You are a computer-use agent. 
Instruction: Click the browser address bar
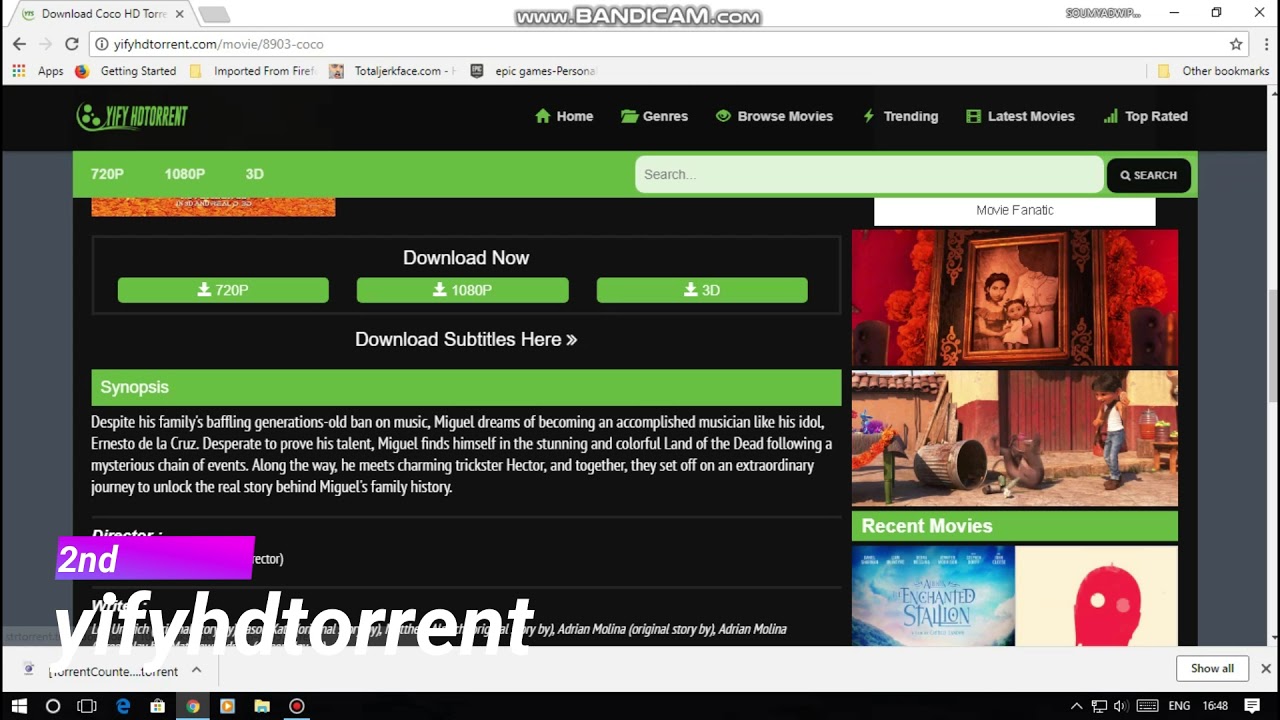(x=660, y=44)
